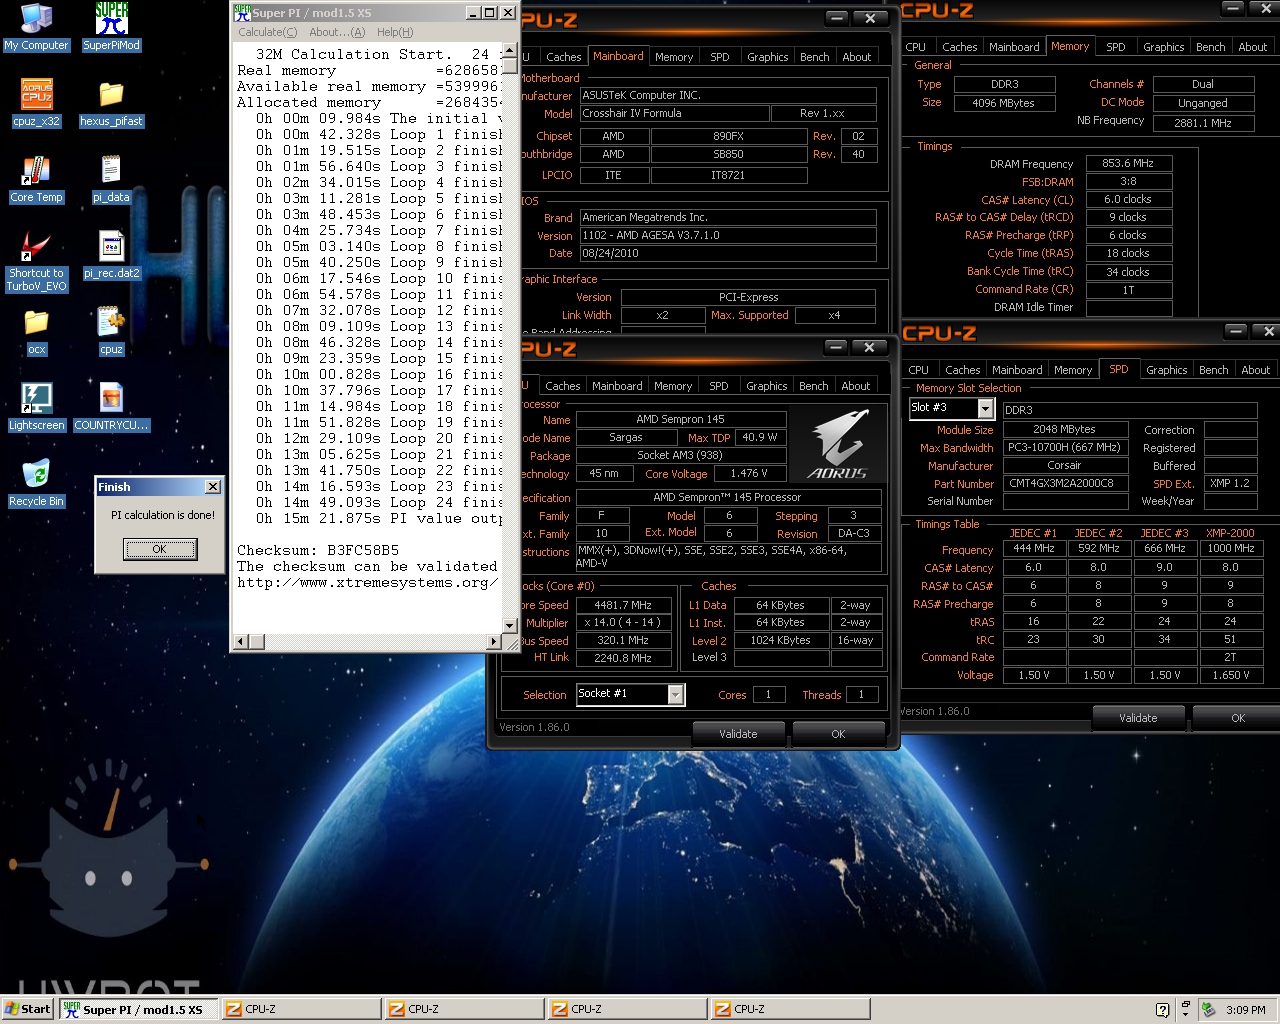Open Mainboard tab in Sempron CPU-Z window
Viewport: 1280px width, 1024px height.
[x=617, y=386]
